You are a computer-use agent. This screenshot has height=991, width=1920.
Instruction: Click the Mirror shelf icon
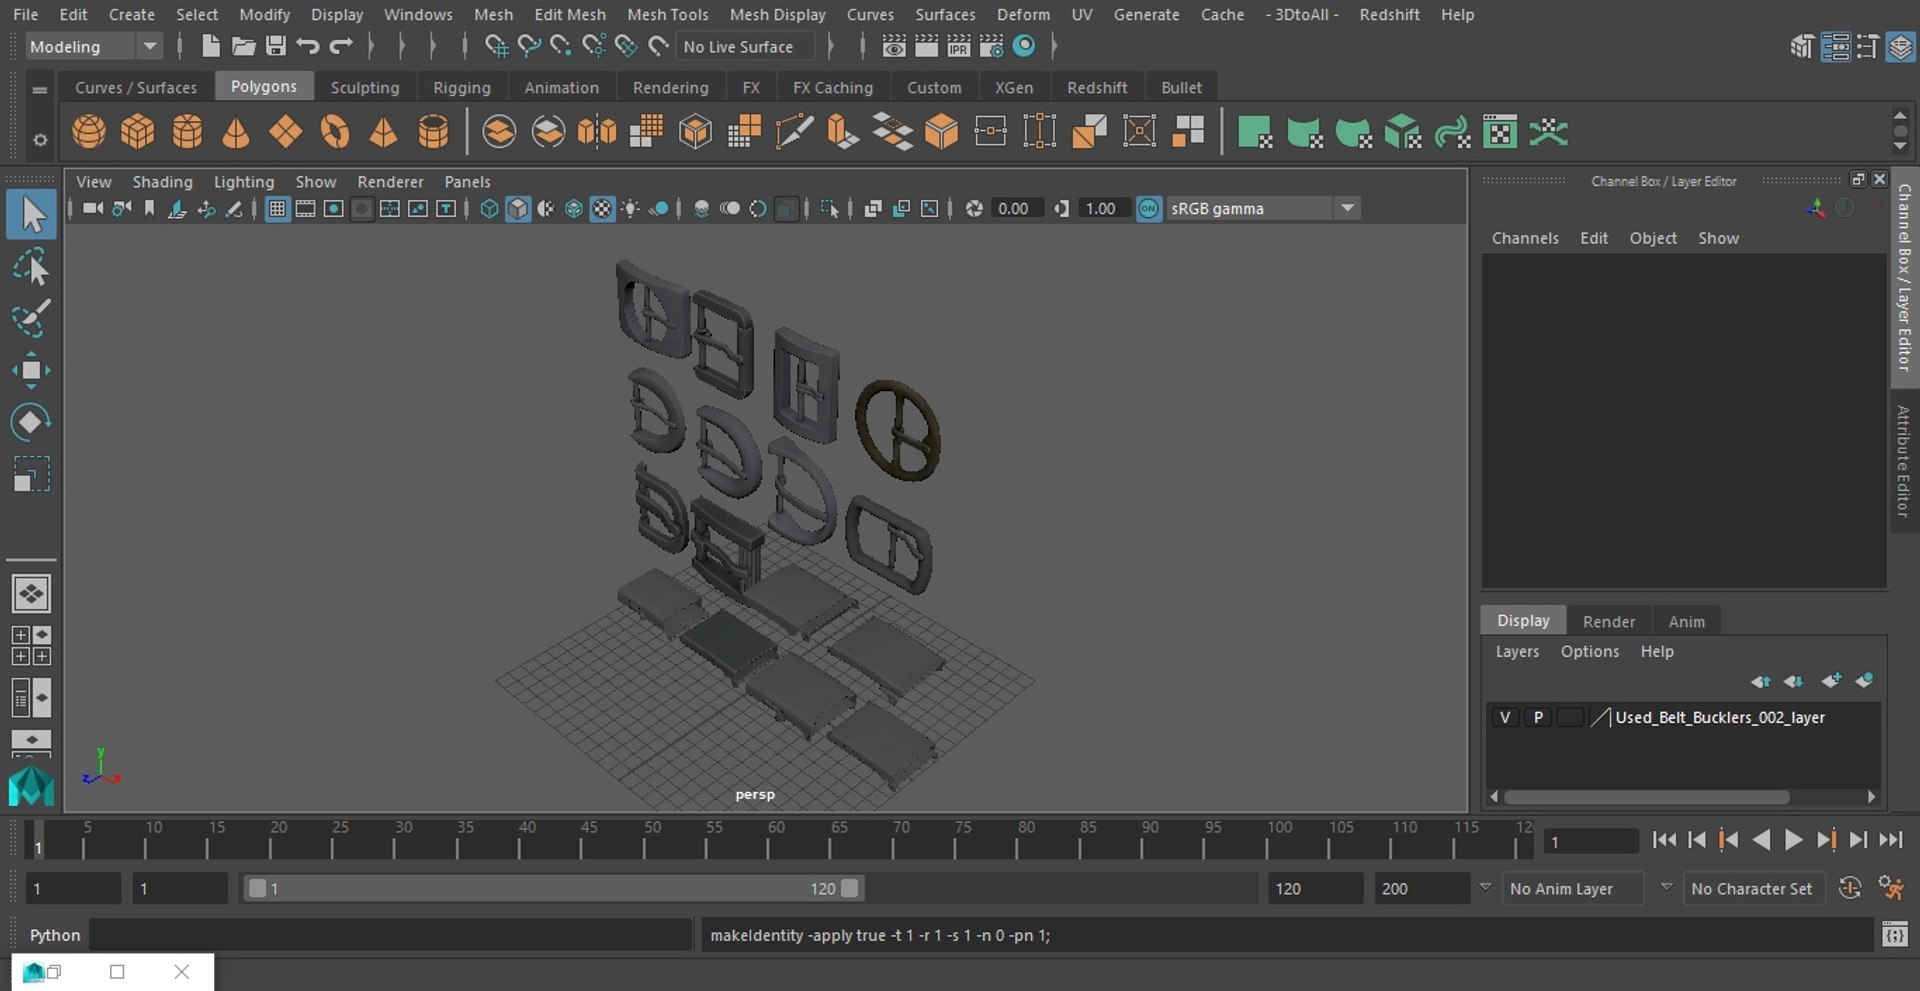pos(597,132)
